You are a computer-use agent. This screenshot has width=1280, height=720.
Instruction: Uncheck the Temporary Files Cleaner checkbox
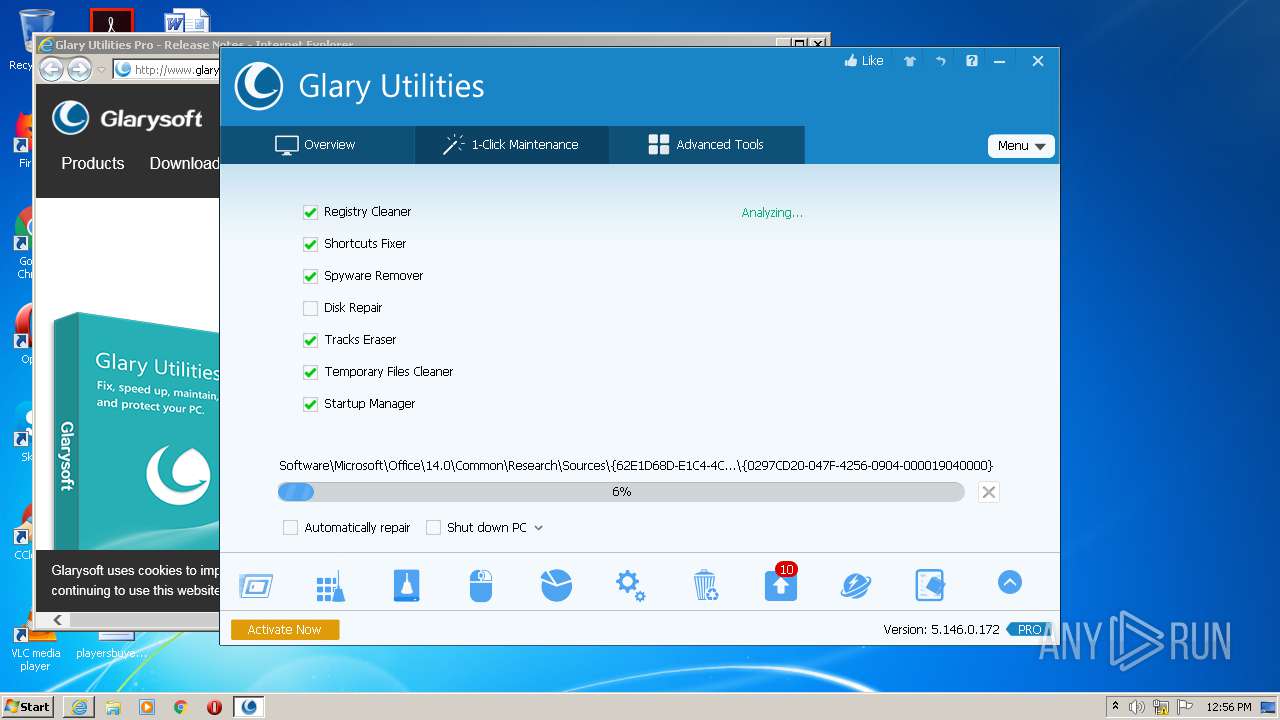coord(310,372)
